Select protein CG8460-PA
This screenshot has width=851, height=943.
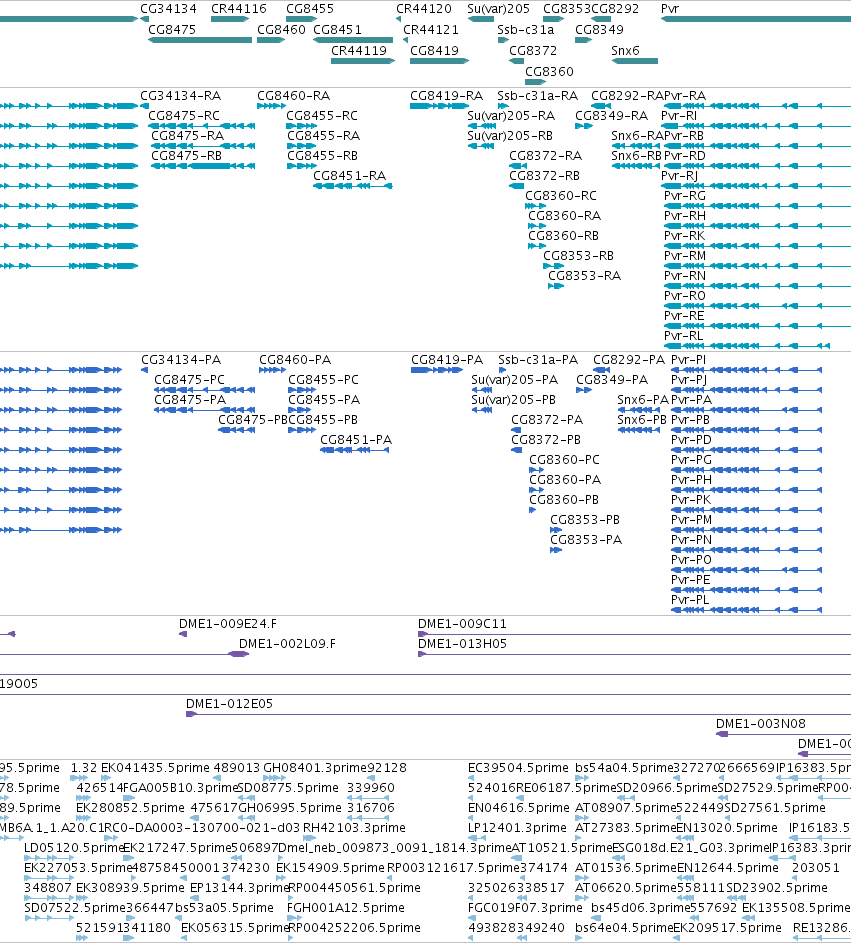(295, 360)
